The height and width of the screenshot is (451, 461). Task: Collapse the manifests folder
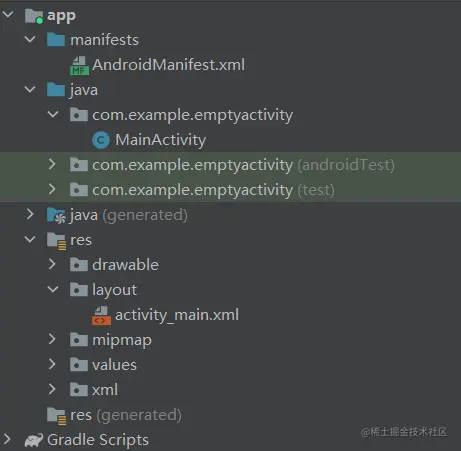click(30, 39)
